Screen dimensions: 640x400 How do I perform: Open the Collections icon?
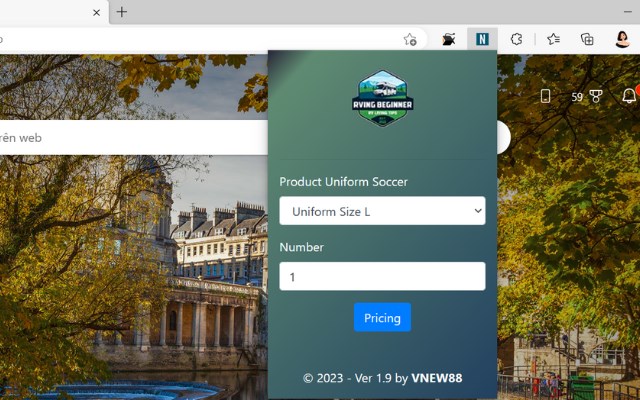point(587,39)
